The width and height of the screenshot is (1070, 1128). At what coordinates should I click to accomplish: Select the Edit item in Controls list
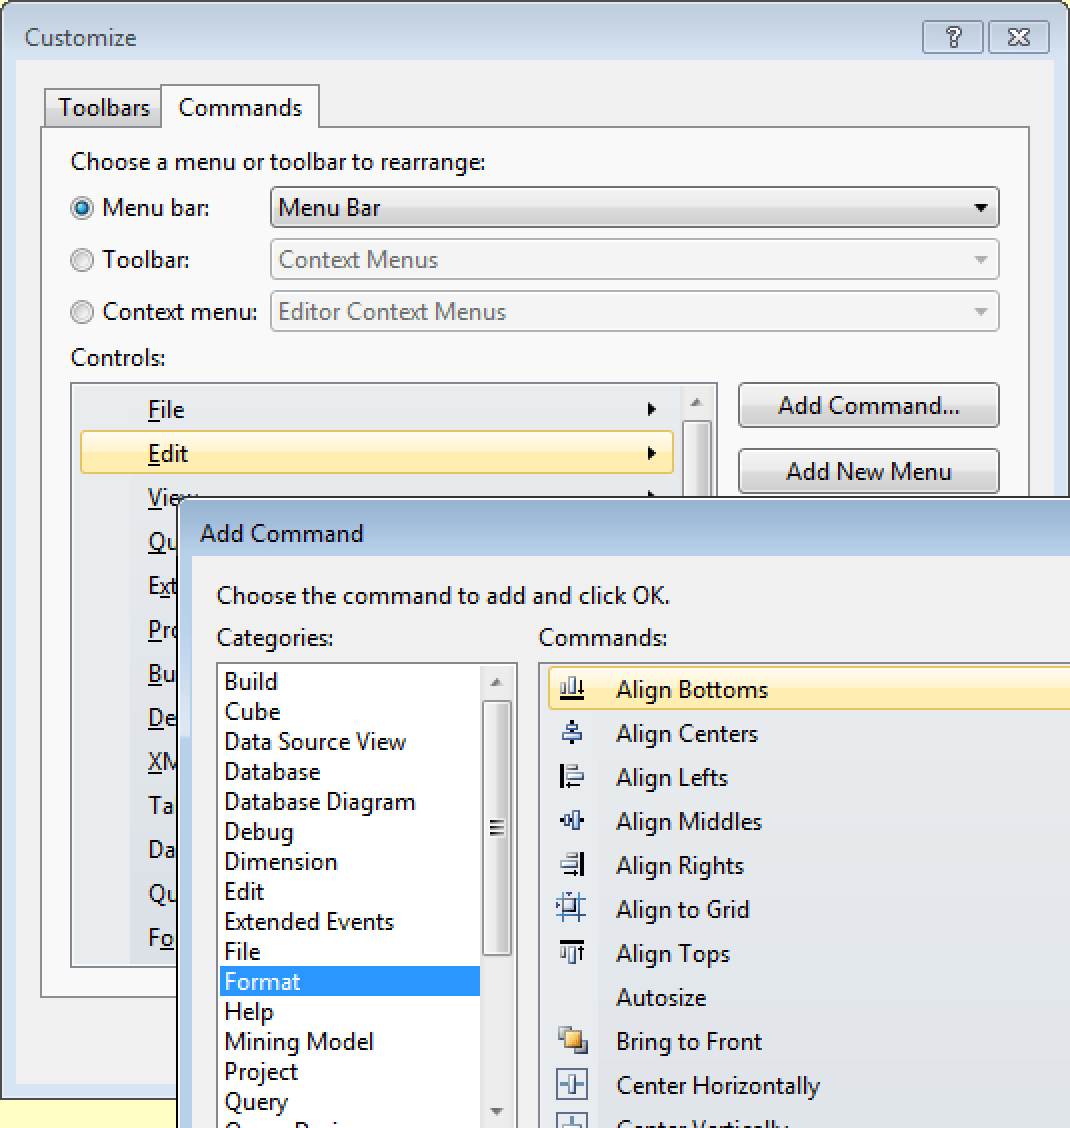coord(376,453)
